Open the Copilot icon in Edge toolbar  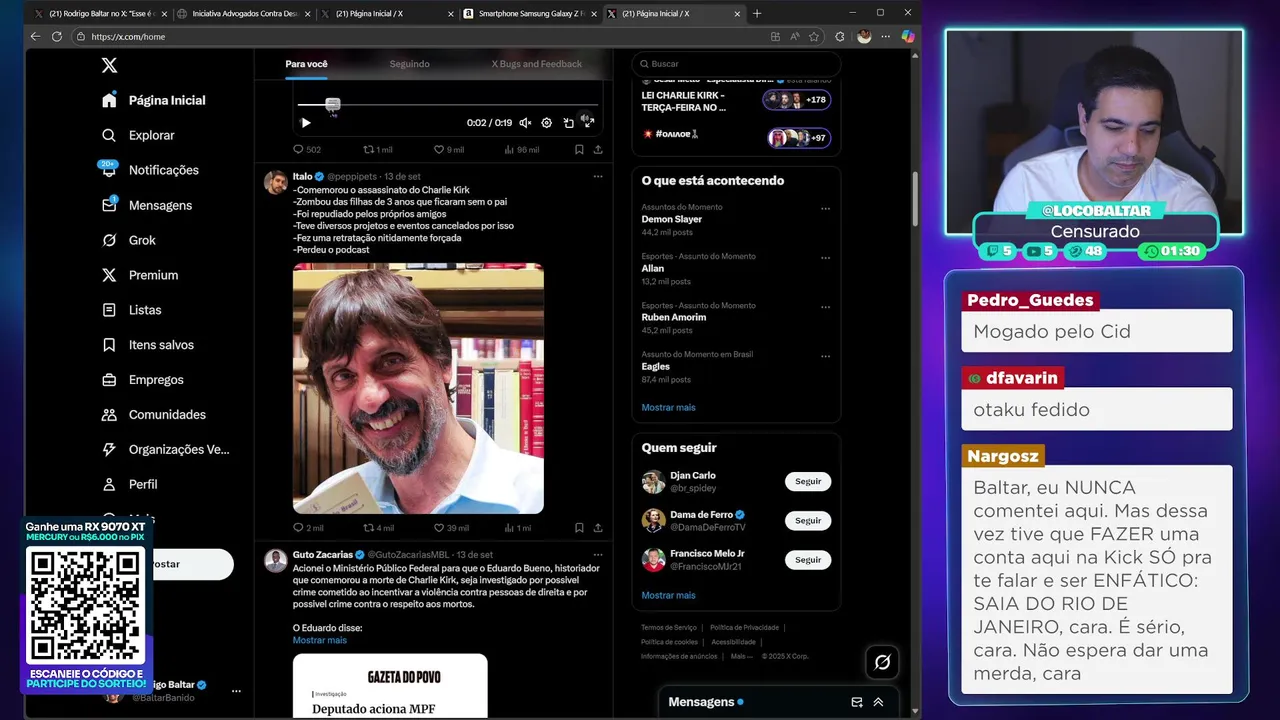(908, 36)
